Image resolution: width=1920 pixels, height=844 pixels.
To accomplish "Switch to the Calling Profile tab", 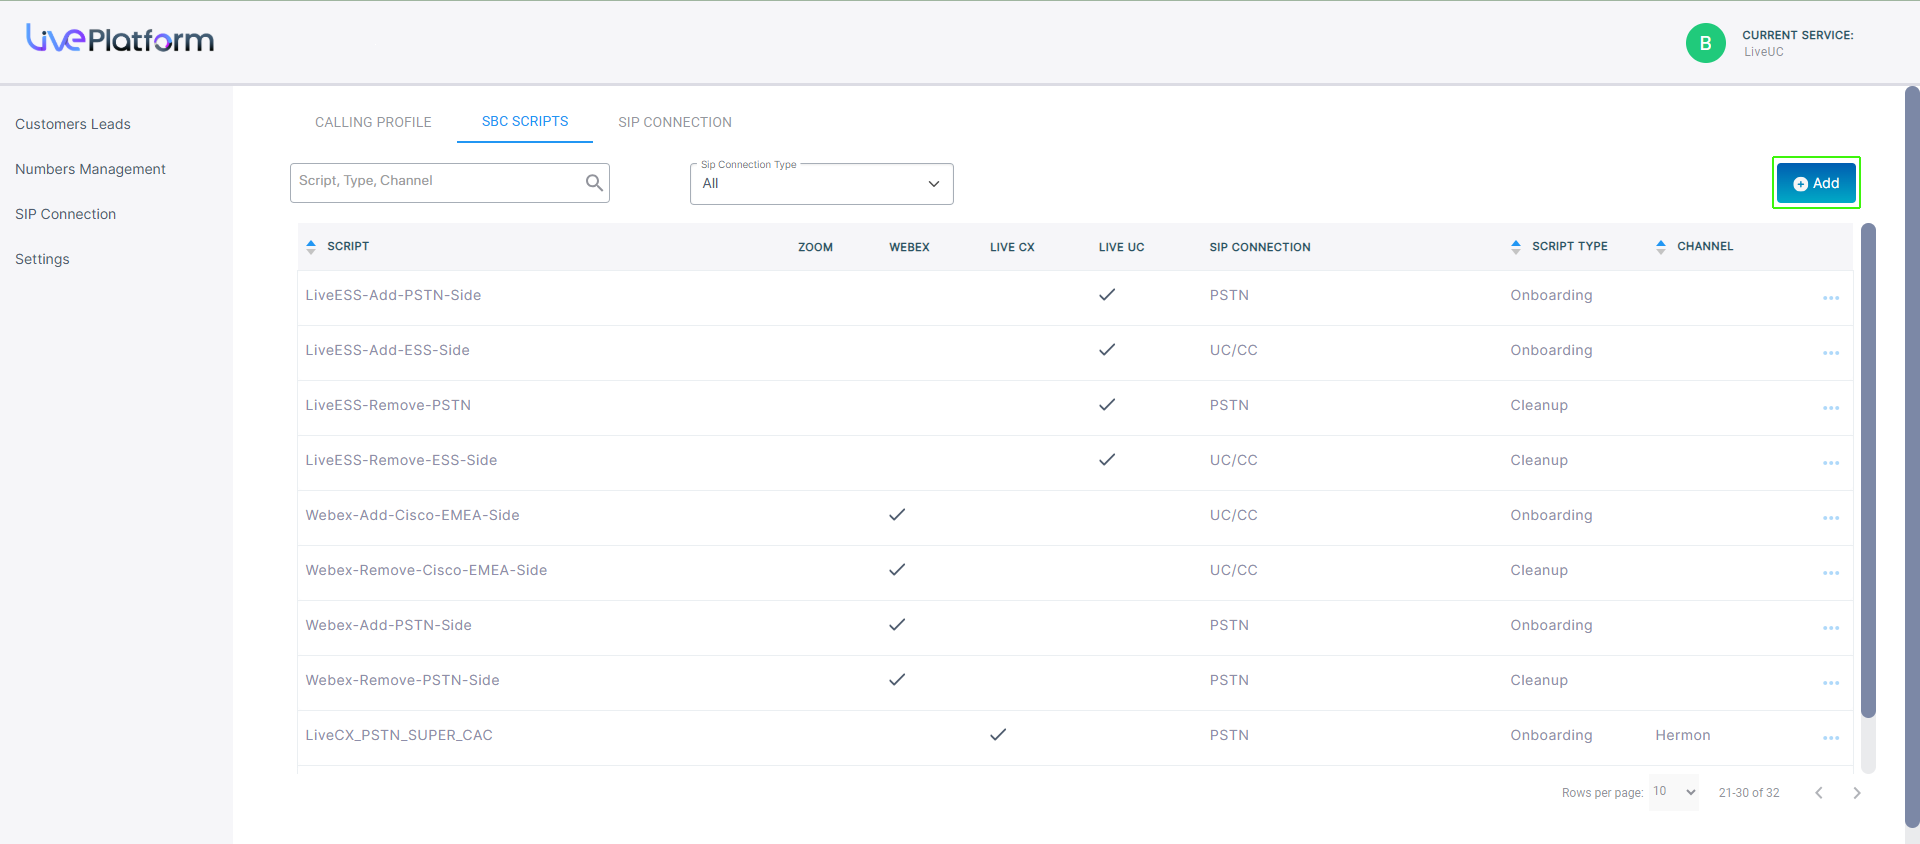I will click(x=373, y=122).
